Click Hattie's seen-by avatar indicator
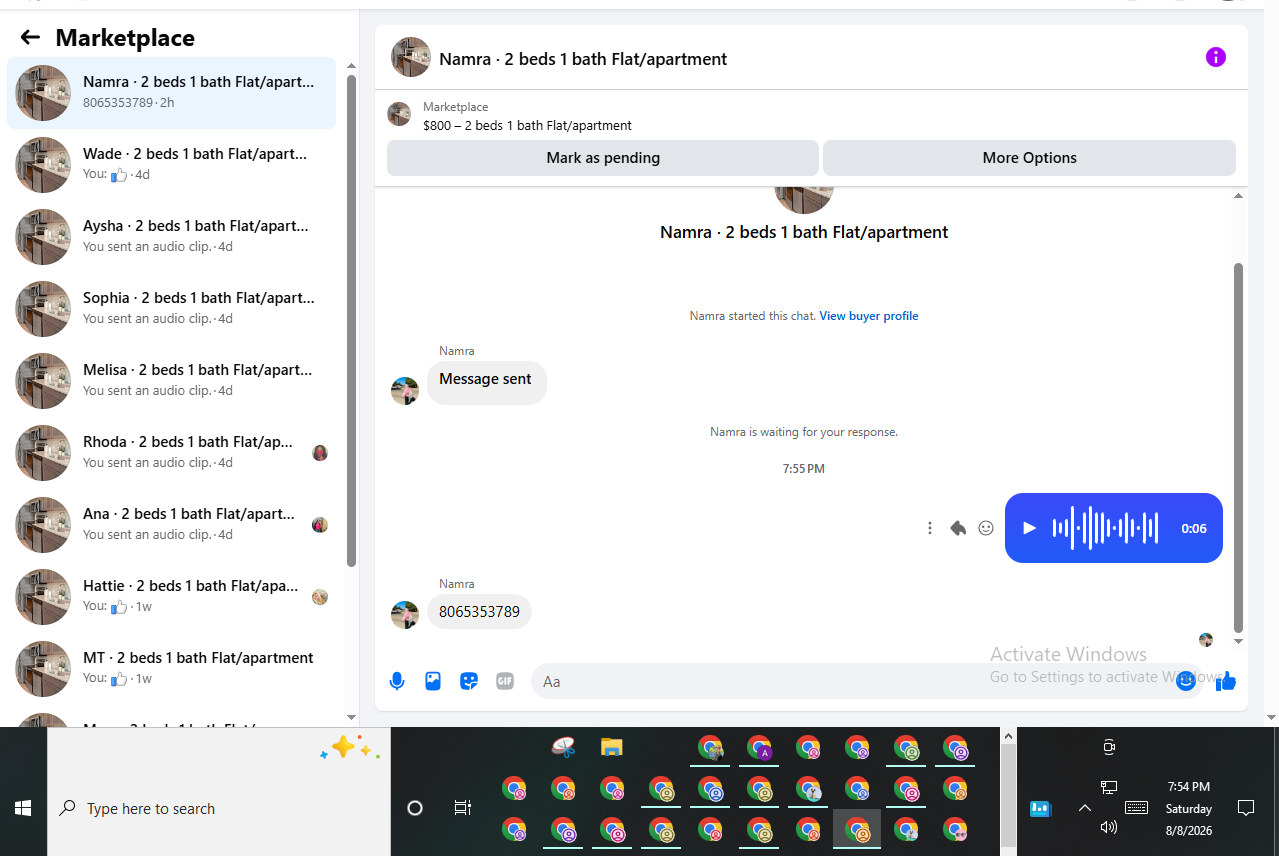The width and height of the screenshot is (1279, 856). click(x=320, y=597)
